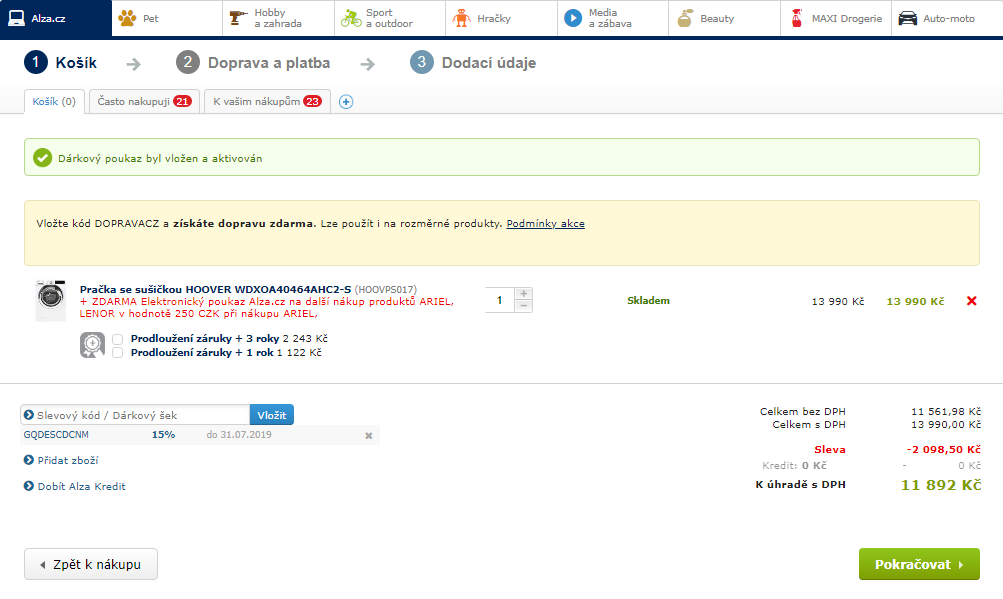Click the quantity field showing 1
1003x599 pixels.
500,300
